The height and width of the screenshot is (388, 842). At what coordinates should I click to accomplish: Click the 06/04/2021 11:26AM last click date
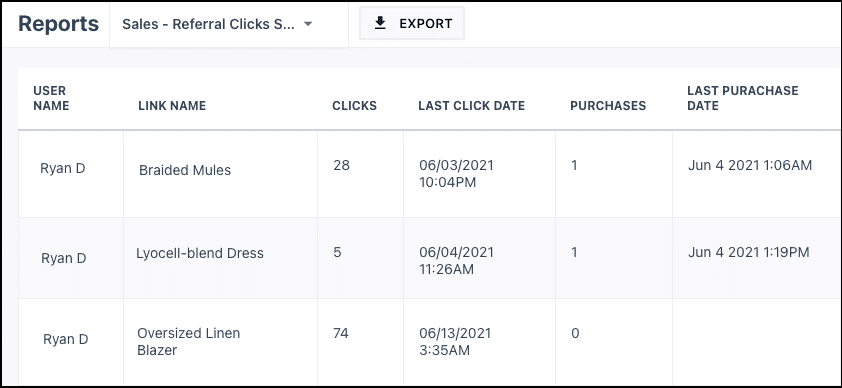pos(456,260)
